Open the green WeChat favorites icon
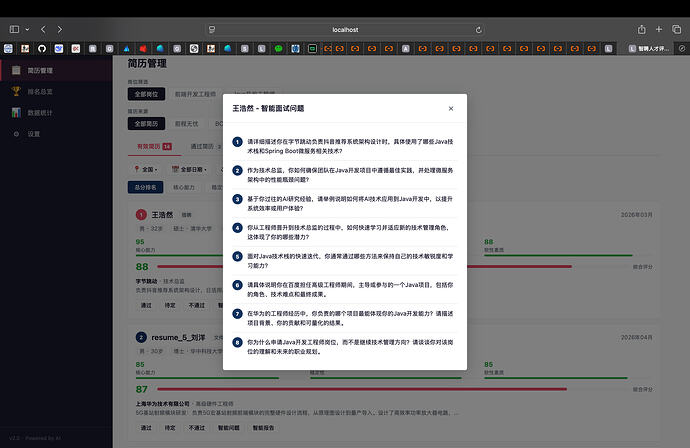This screenshot has width=690, height=448. [278, 48]
